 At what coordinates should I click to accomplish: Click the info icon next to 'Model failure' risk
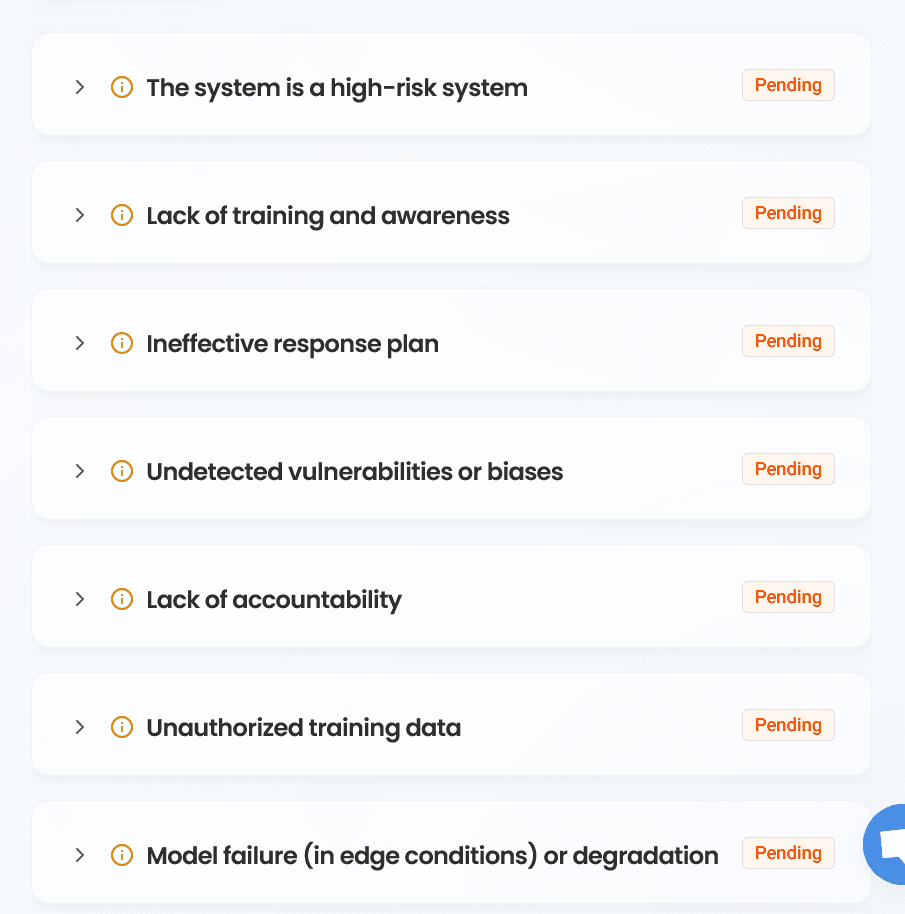pos(121,855)
